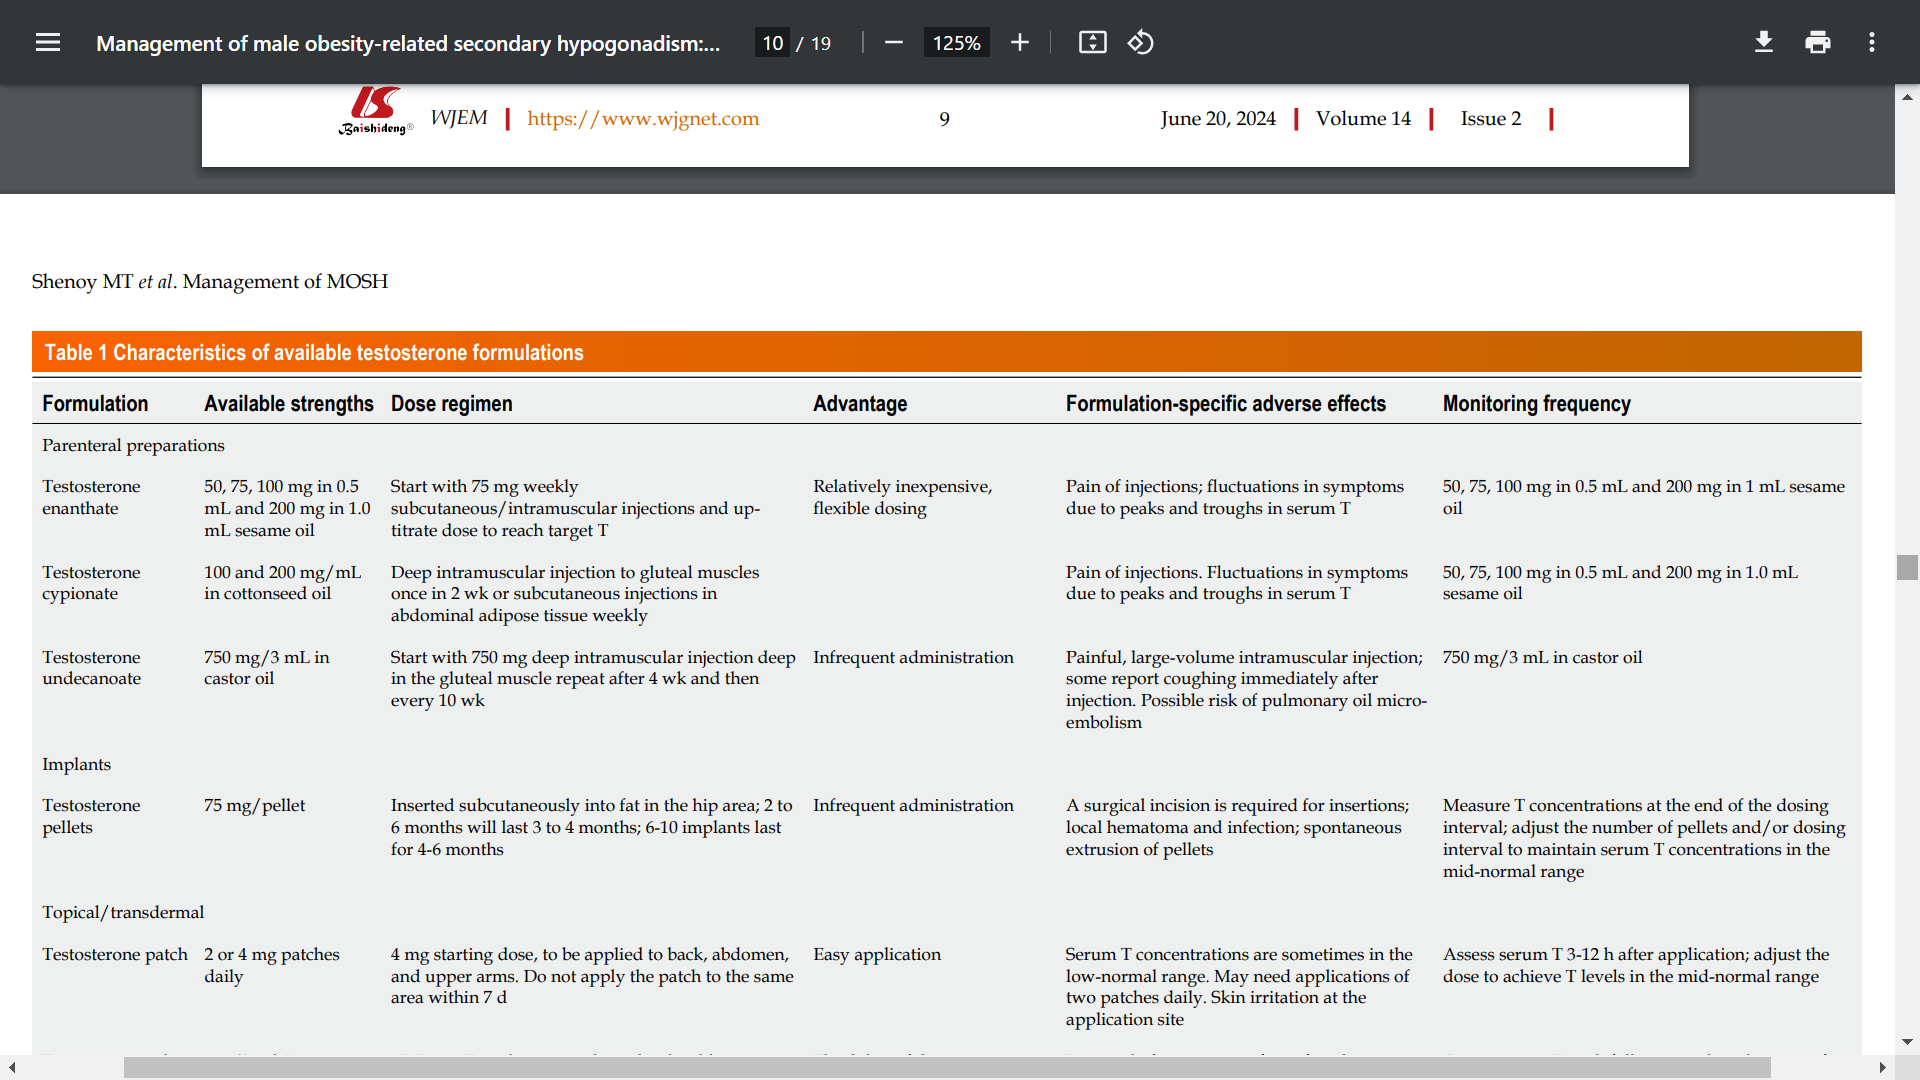Click the fit to page icon
1920x1080 pixels.
(1092, 42)
